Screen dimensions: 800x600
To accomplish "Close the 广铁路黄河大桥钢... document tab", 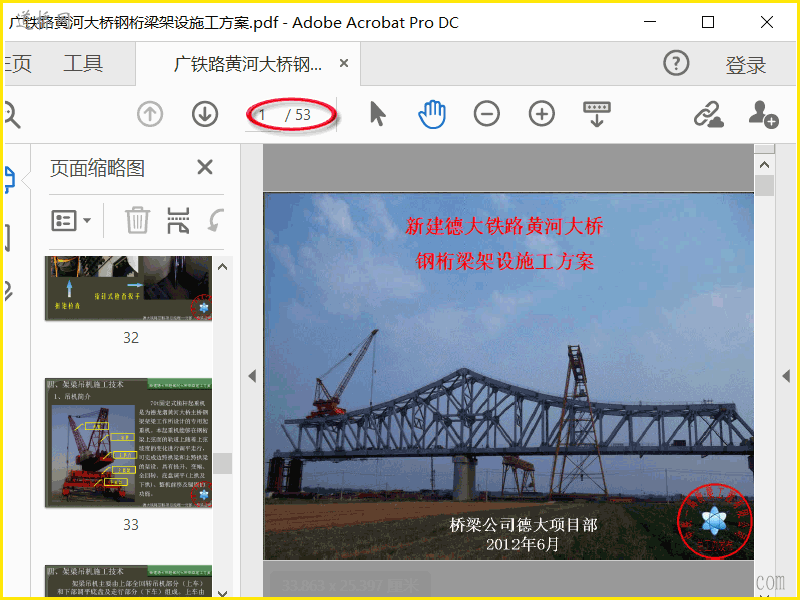I will point(344,63).
